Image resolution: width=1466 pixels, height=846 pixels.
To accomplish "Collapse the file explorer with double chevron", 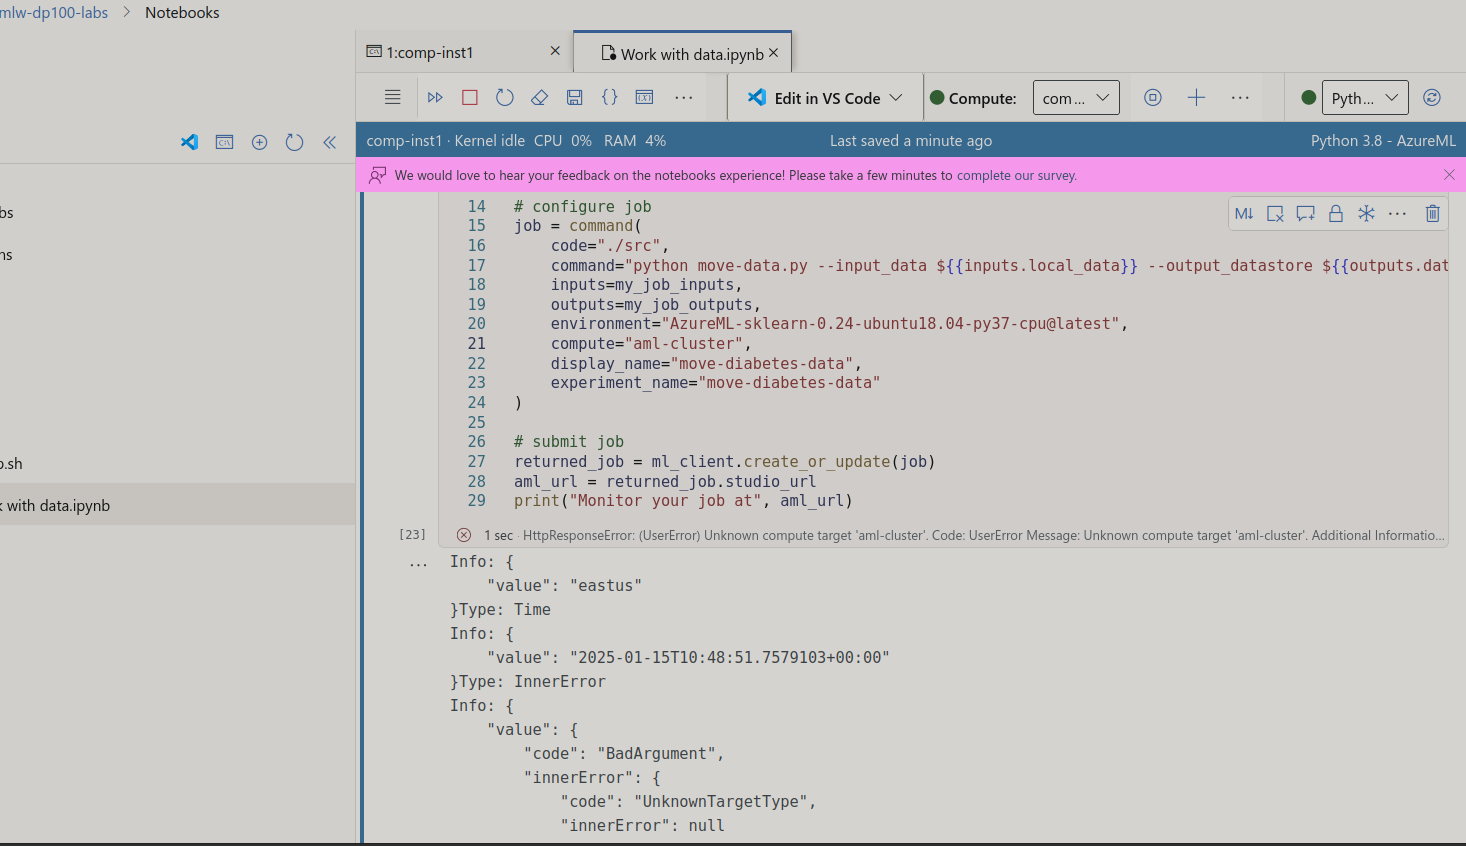I will (329, 142).
